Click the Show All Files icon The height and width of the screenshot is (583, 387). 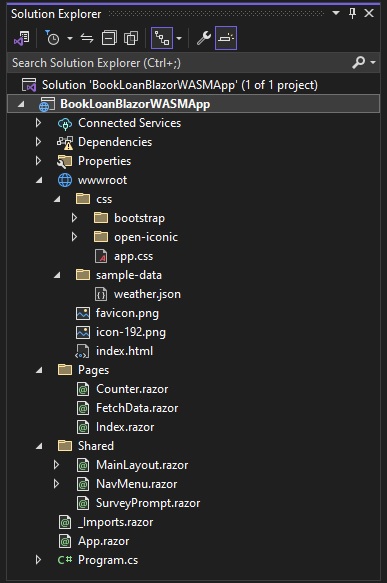pos(131,38)
